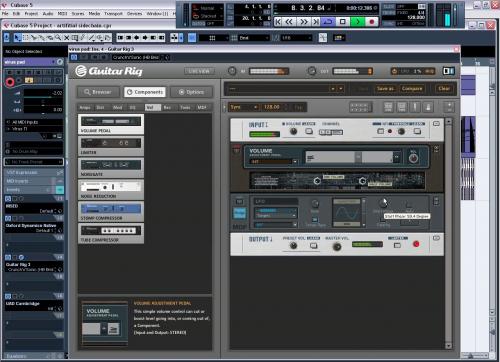
Task: Choose the Limiter component
Action: point(111,146)
